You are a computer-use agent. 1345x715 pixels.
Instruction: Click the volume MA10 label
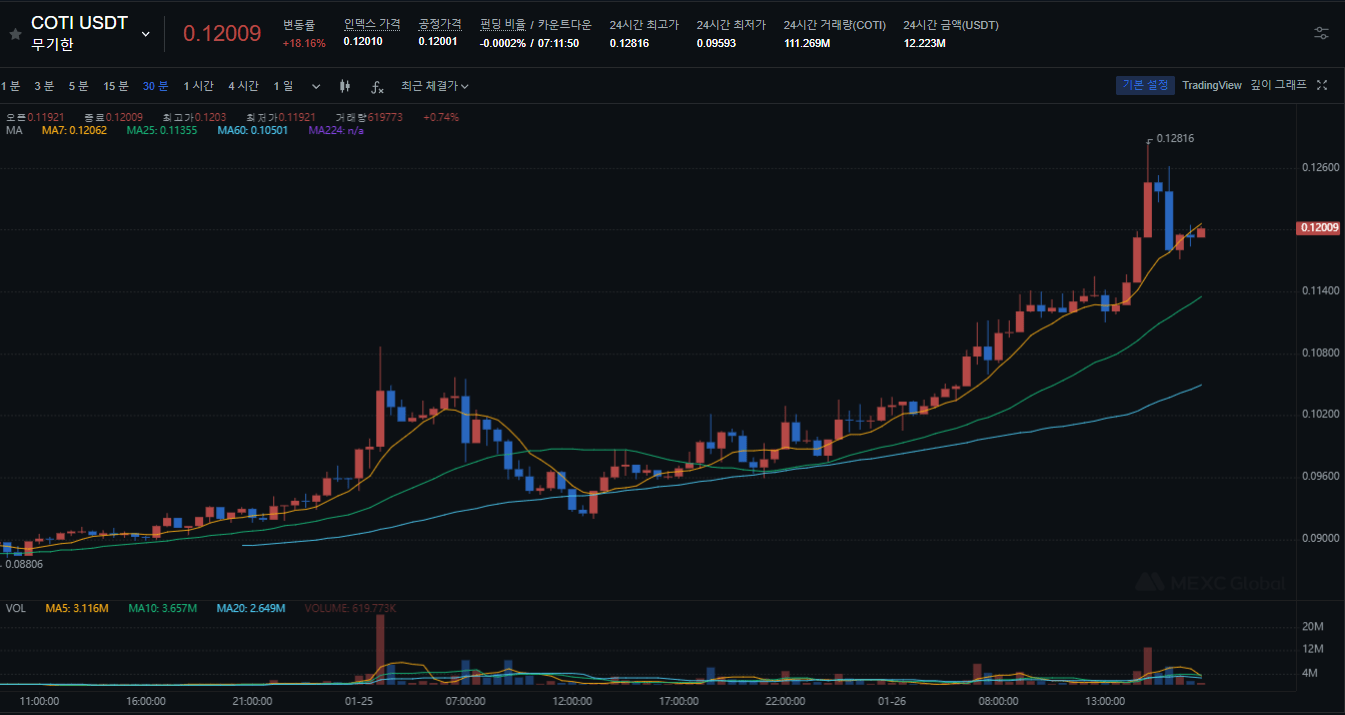(163, 608)
